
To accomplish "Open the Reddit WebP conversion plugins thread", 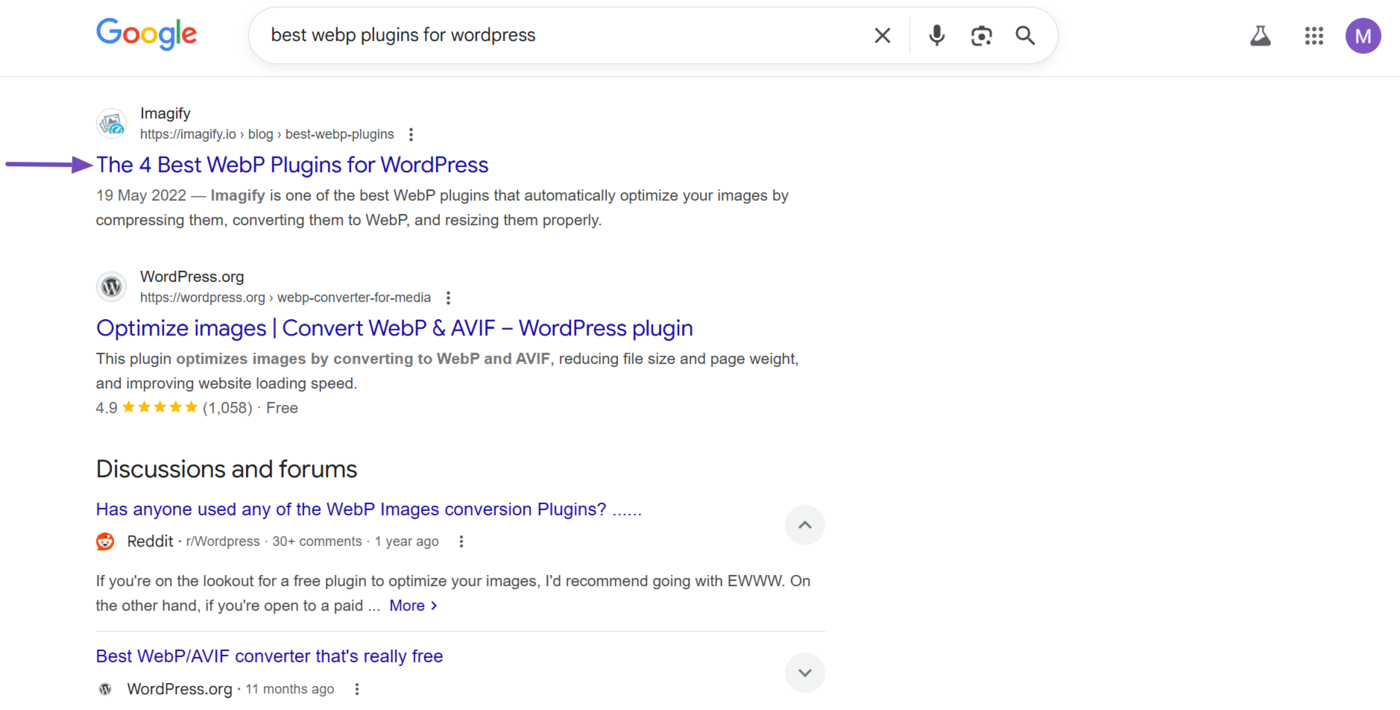I will (x=368, y=510).
